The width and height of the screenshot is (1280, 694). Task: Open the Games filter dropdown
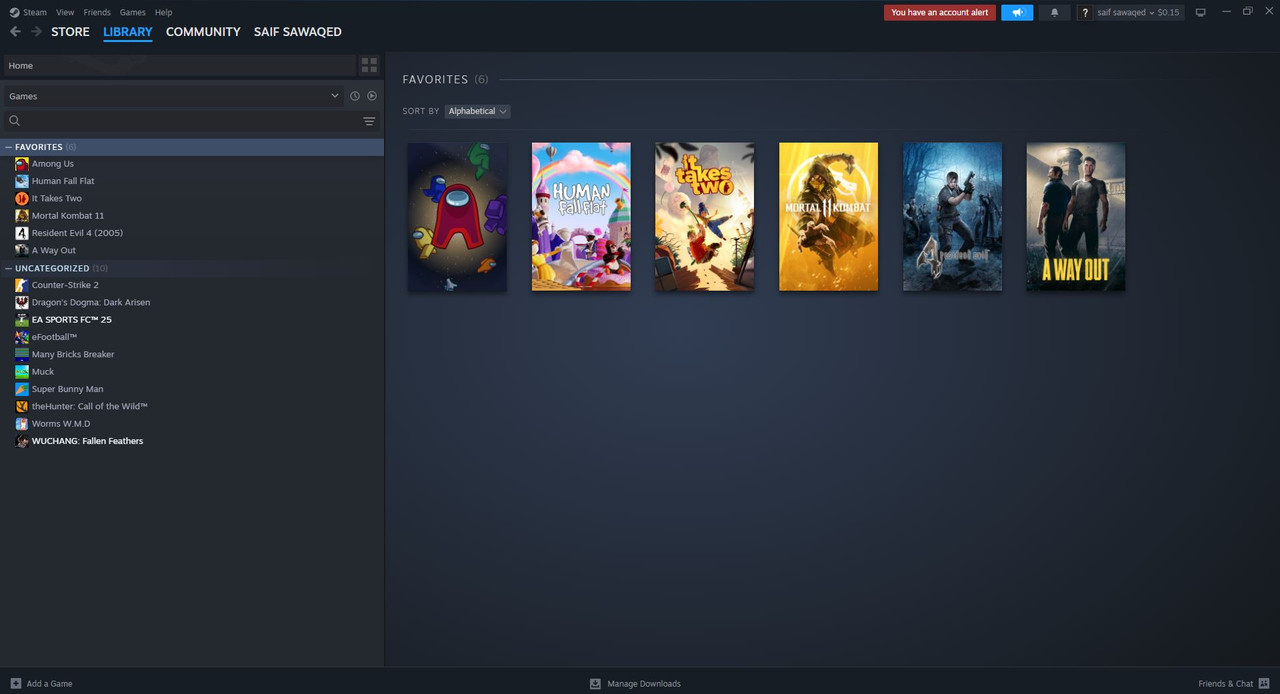click(173, 96)
